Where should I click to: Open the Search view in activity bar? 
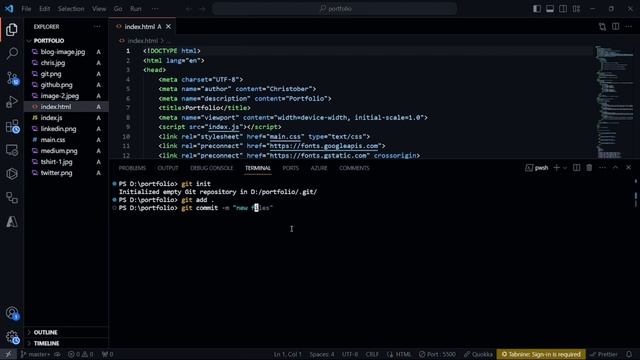click(12, 53)
